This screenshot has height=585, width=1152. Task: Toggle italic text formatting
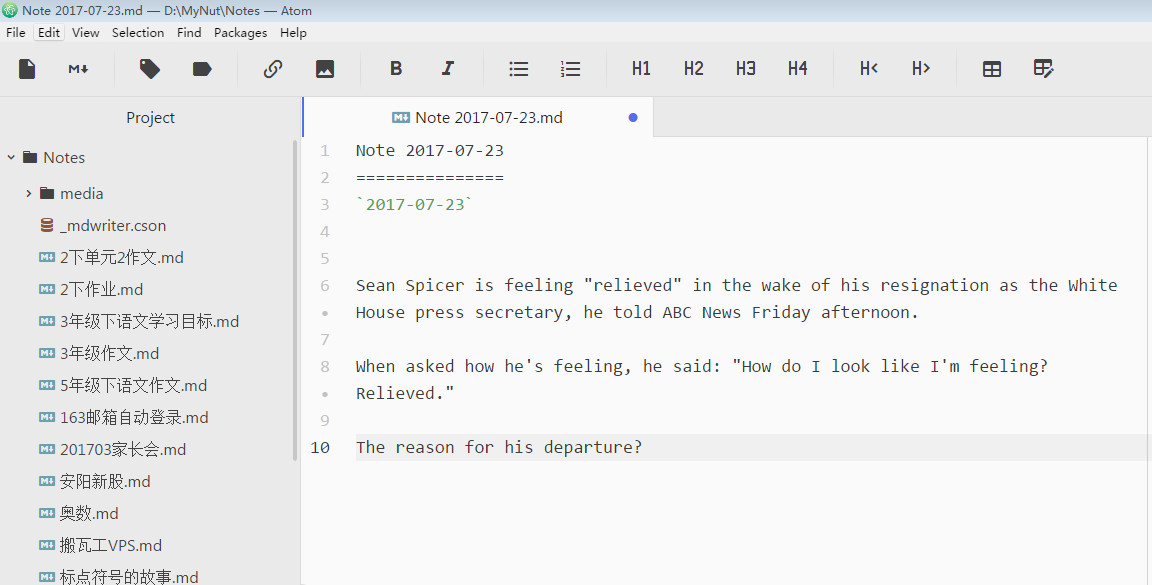coord(447,68)
